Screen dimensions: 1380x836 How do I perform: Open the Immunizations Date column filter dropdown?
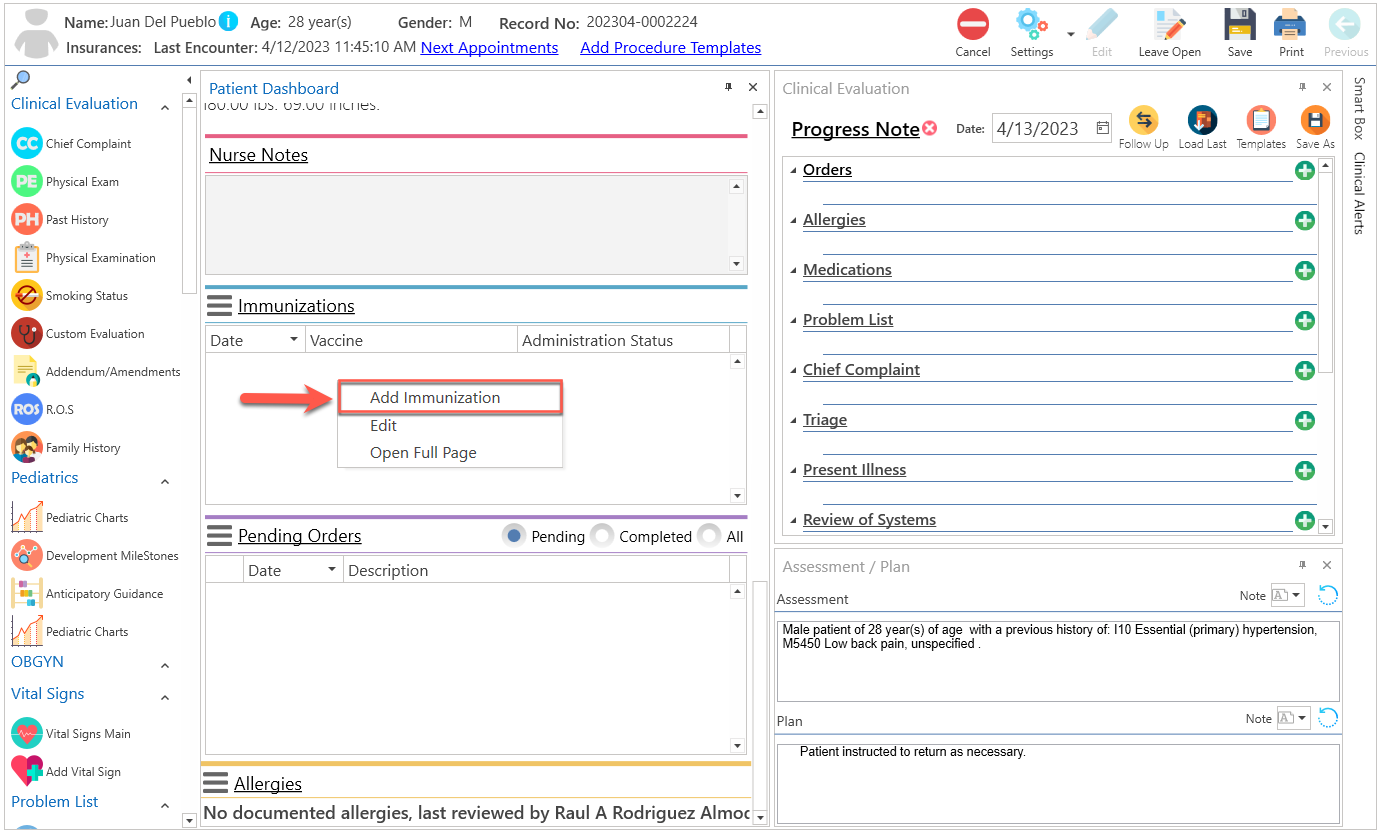293,340
